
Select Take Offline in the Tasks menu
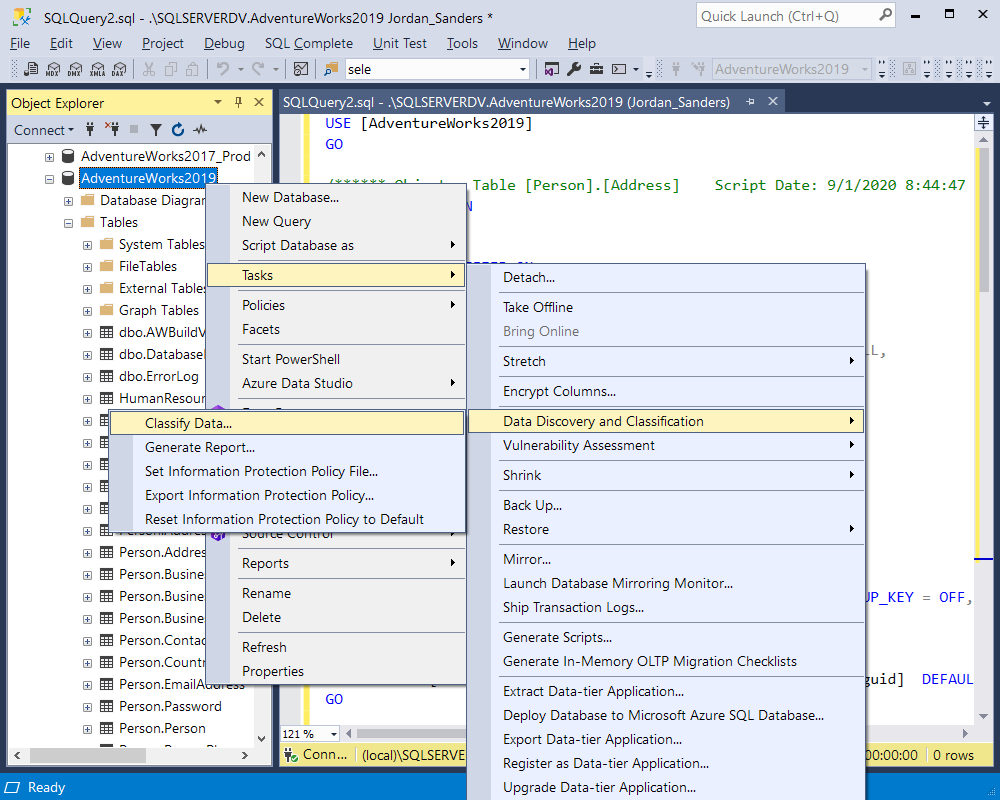pos(666,307)
